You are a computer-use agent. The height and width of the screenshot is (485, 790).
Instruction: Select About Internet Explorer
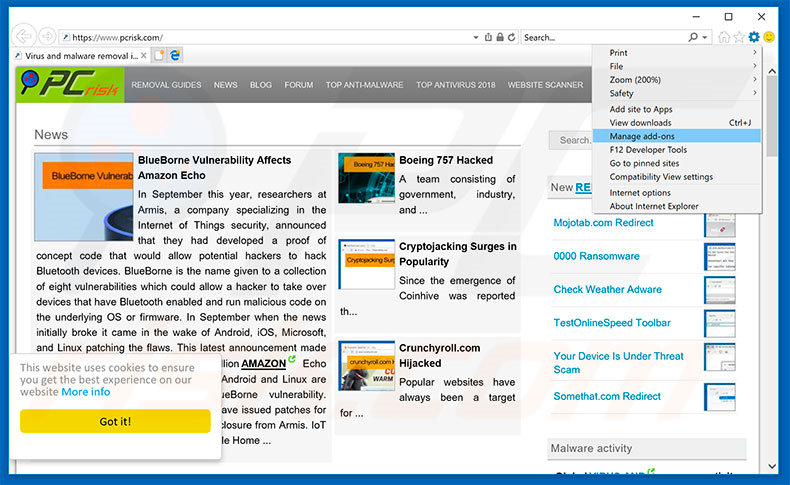[677, 206]
